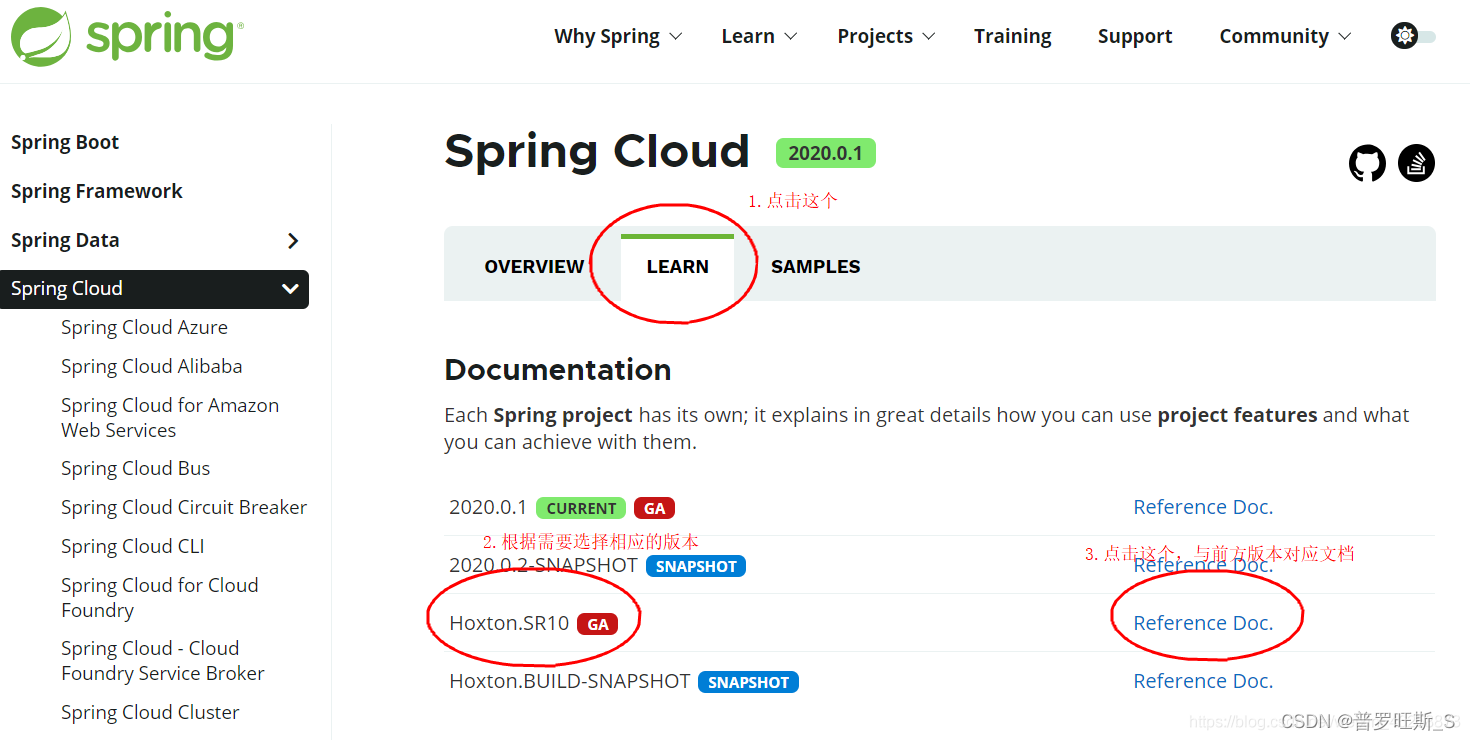Expand the Spring Data chevron
The image size is (1470, 740).
pos(292,240)
